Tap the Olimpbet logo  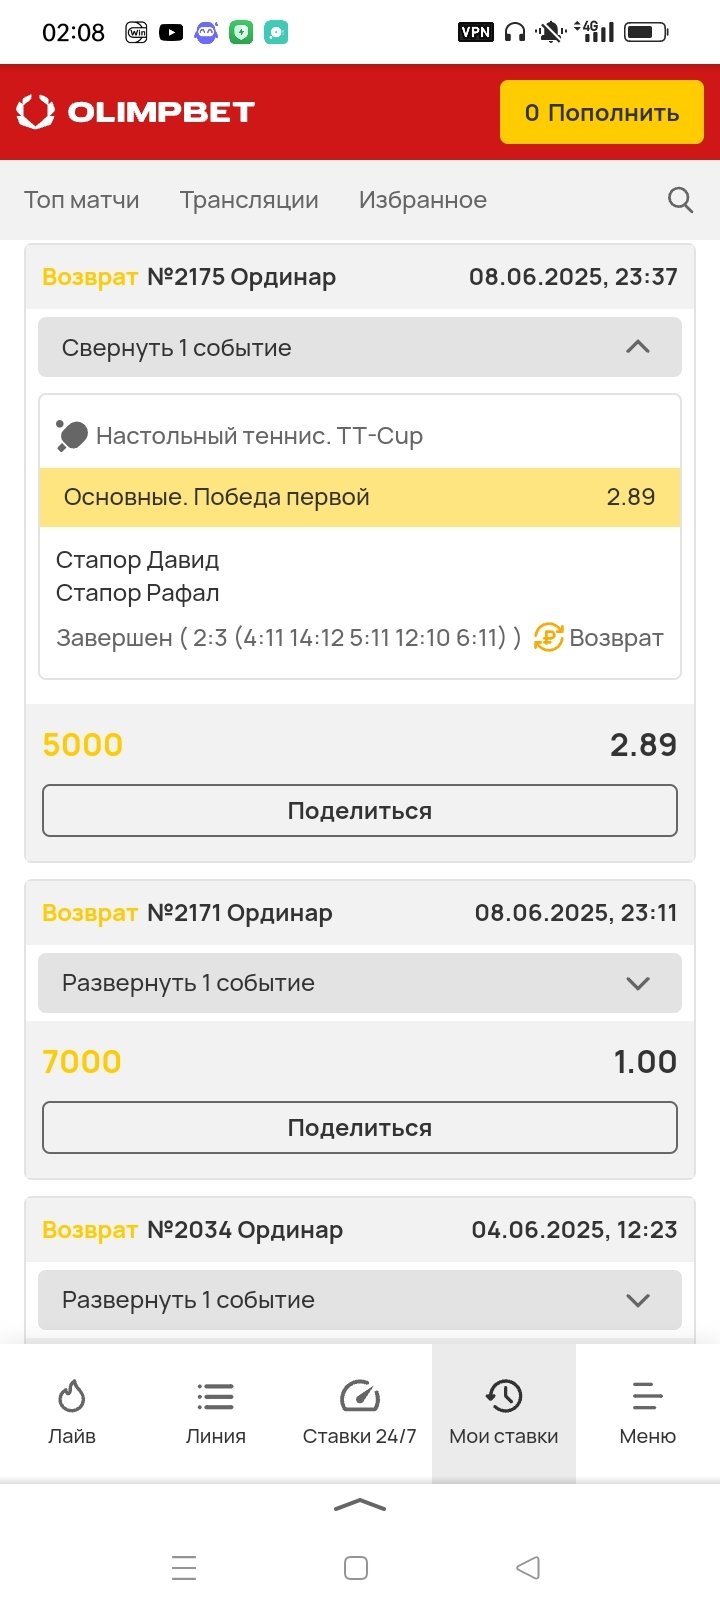136,112
